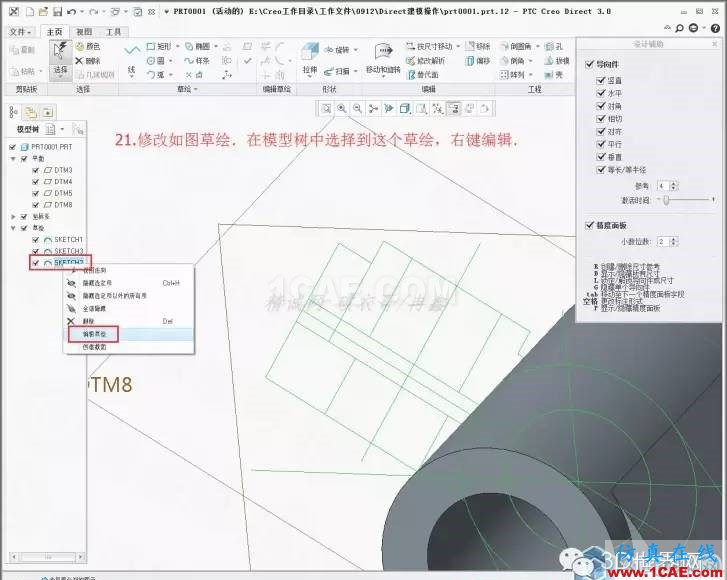
Task: Toggle visibility checkbox of DTM3
Action: point(36,170)
